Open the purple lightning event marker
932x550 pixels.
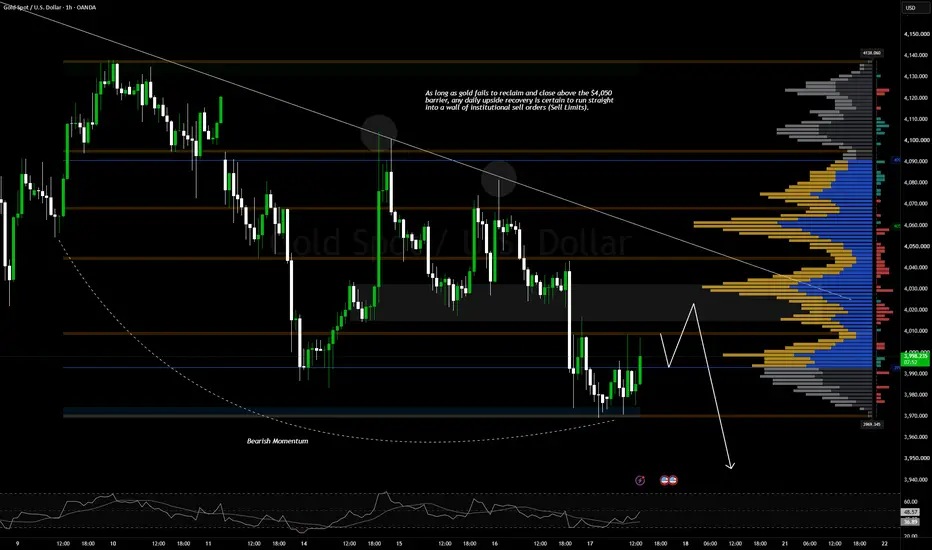click(x=640, y=480)
